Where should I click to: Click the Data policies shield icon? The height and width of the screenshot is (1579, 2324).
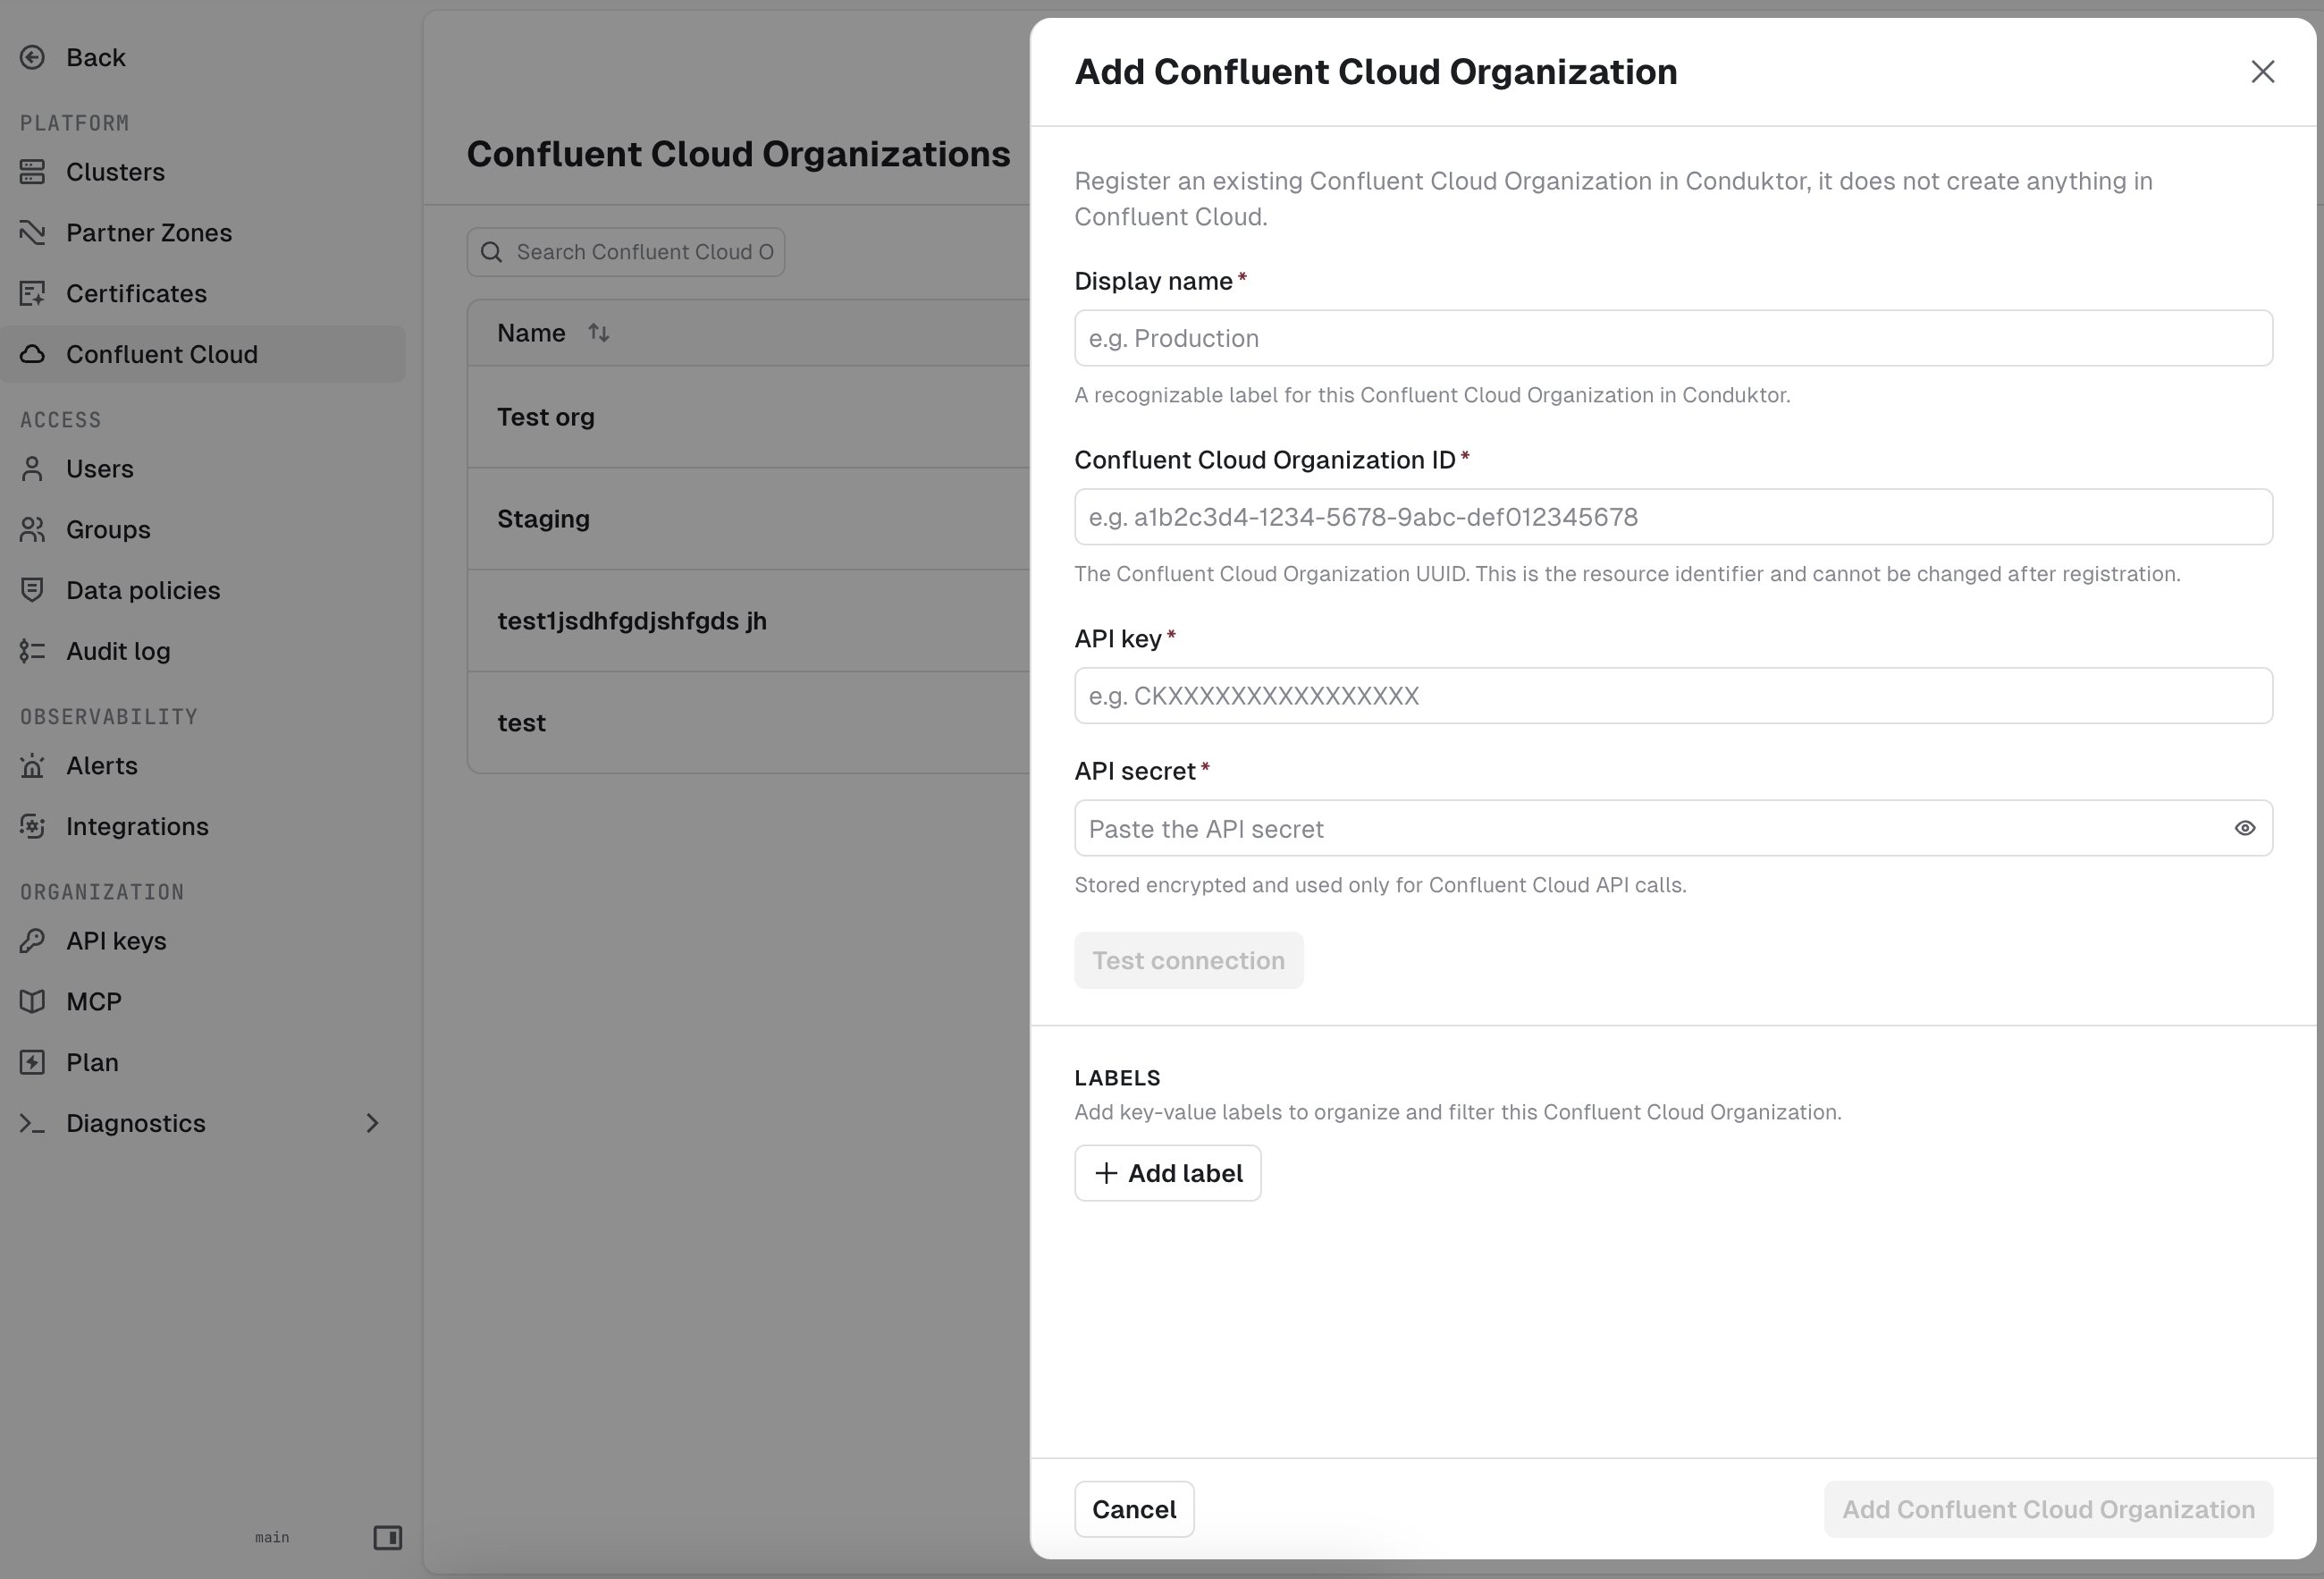click(32, 591)
